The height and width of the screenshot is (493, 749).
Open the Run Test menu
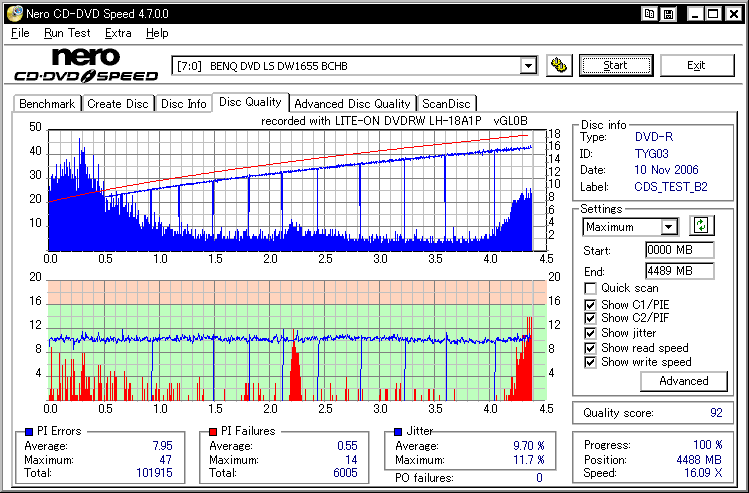tap(67, 33)
